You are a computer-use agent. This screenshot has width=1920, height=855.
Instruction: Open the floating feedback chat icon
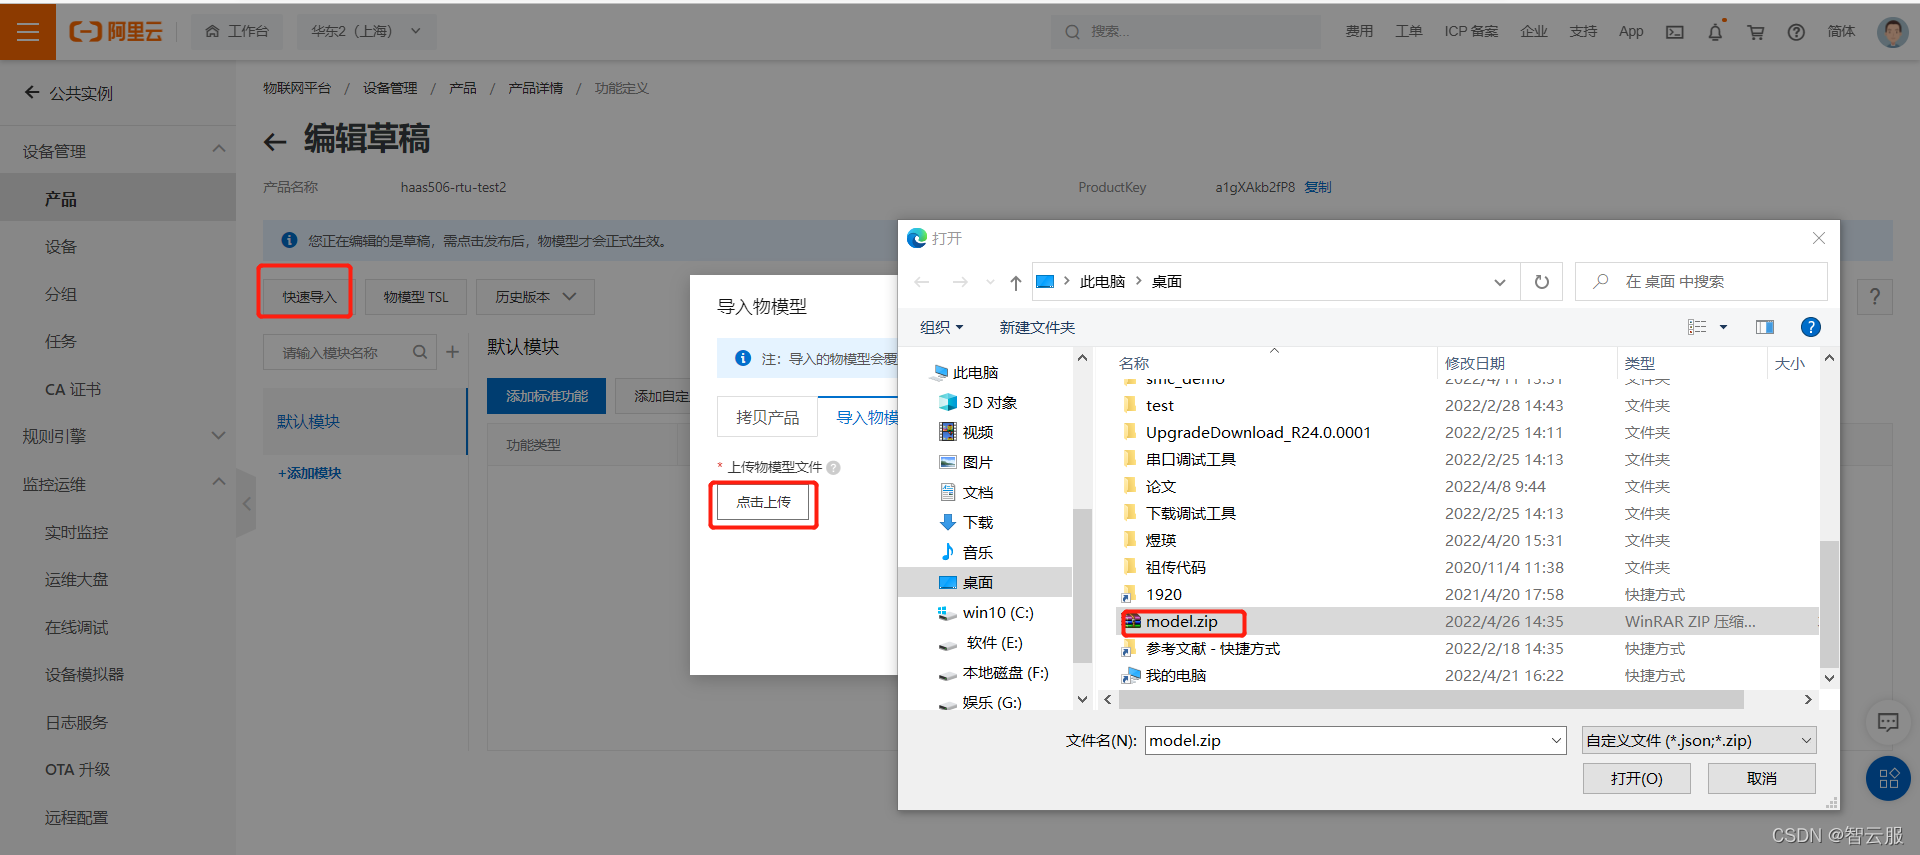point(1888,722)
